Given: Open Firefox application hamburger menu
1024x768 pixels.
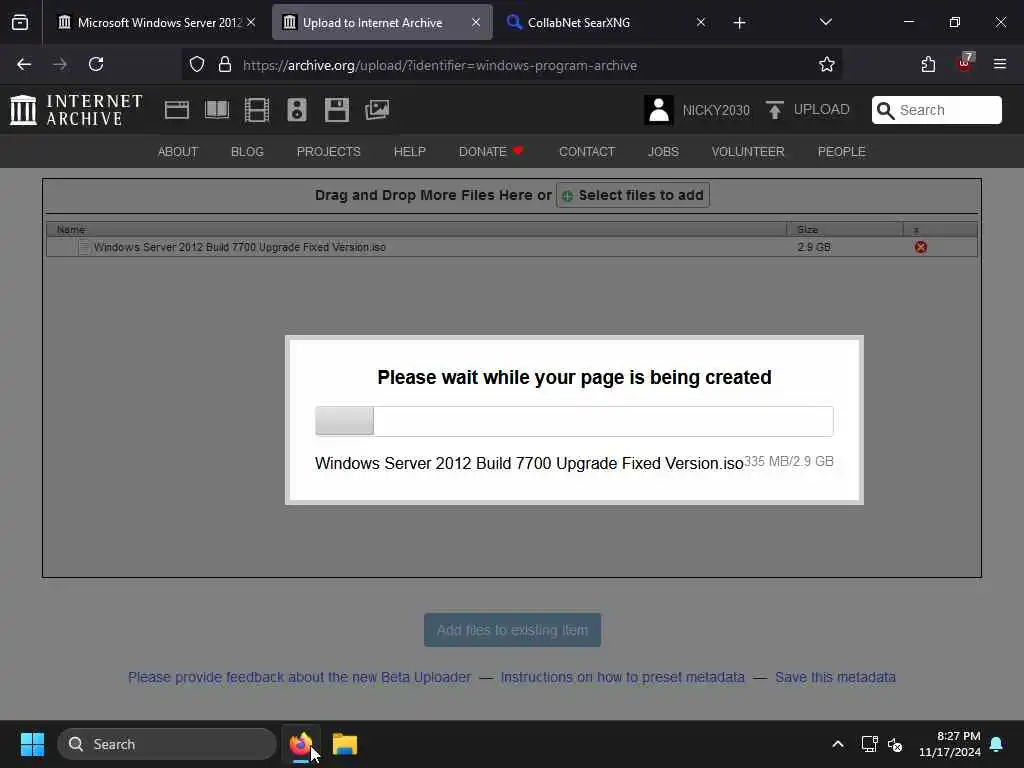Looking at the screenshot, I should coord(1000,64).
